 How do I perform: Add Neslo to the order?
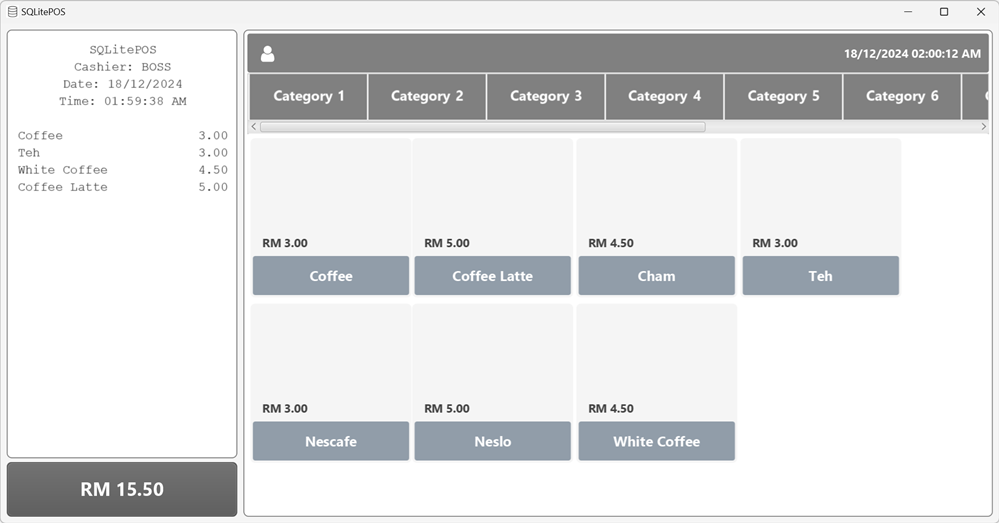pyautogui.click(x=493, y=441)
